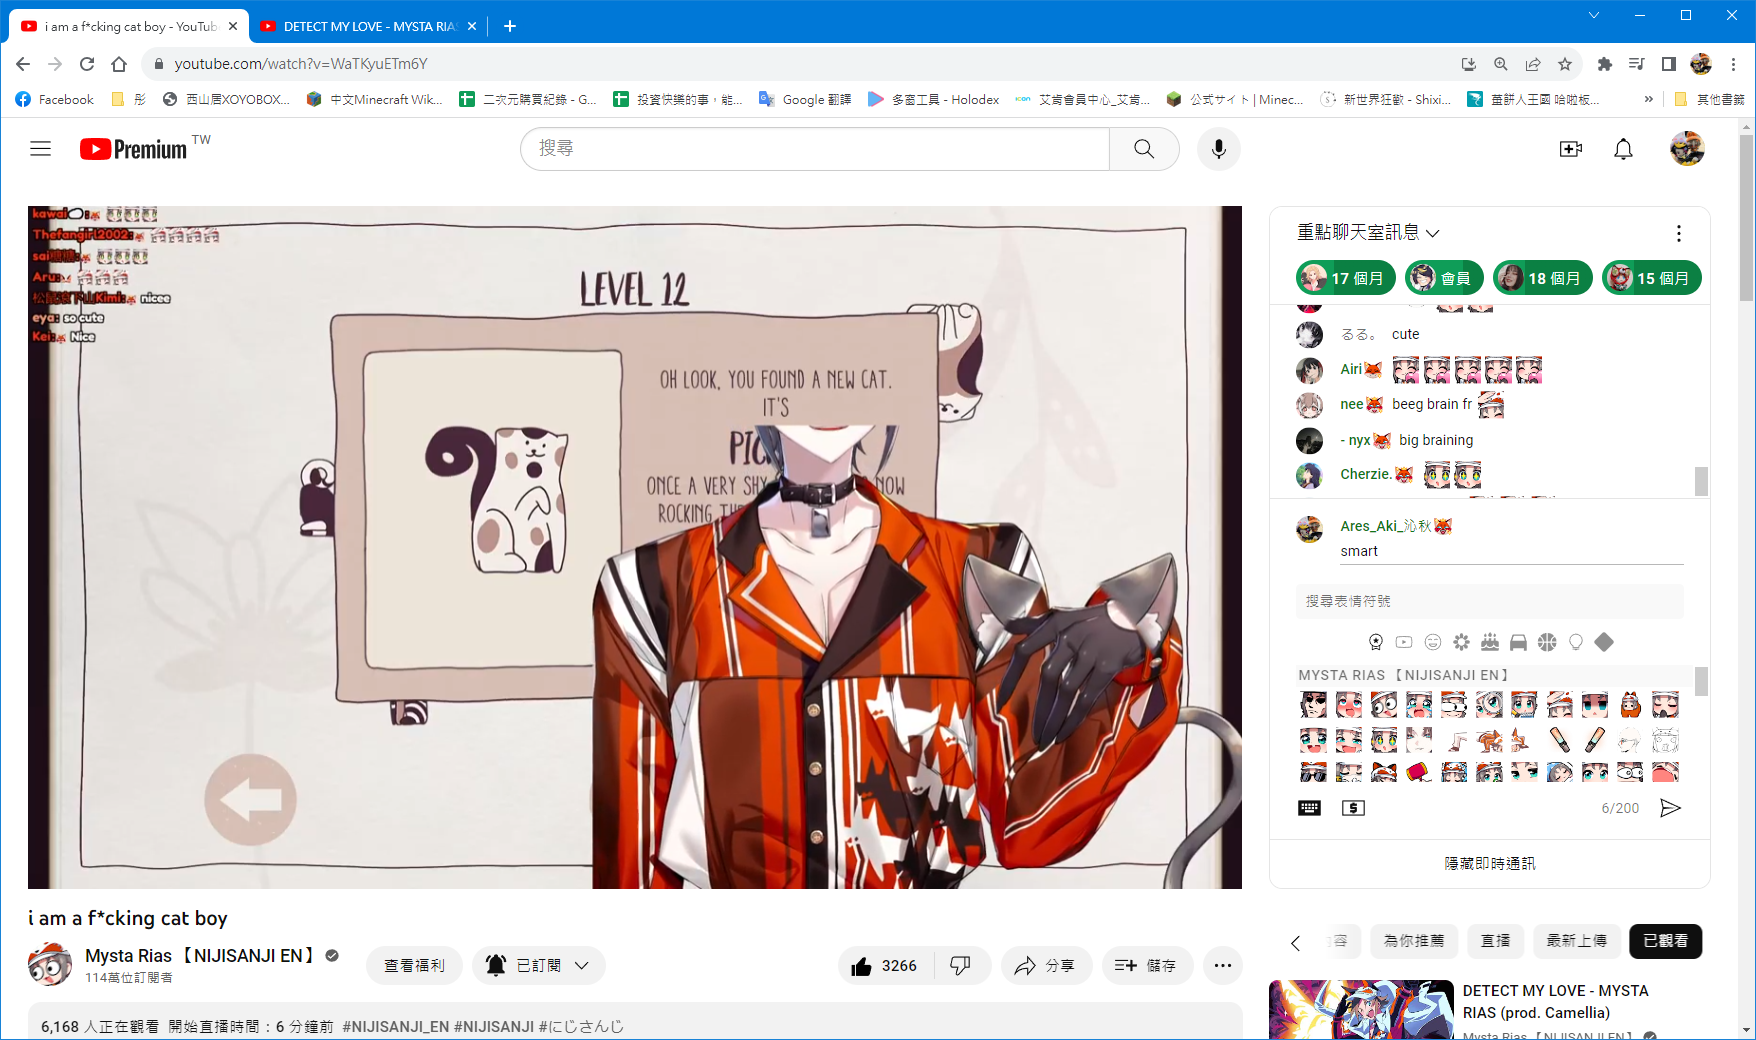The height and width of the screenshot is (1040, 1756).
Task: Dislike the video with thumbs down
Action: click(960, 966)
